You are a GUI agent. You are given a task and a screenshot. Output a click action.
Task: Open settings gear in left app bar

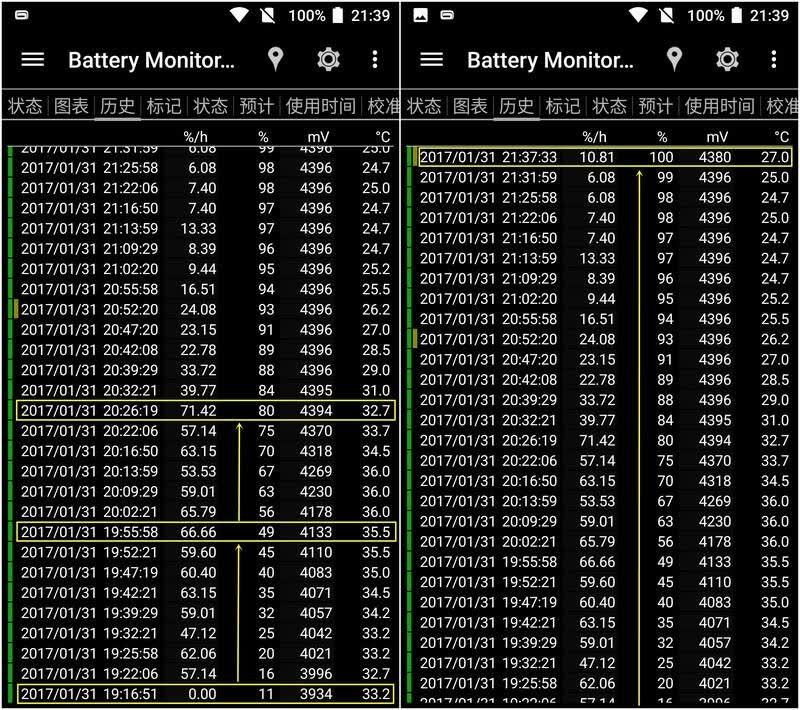point(329,60)
